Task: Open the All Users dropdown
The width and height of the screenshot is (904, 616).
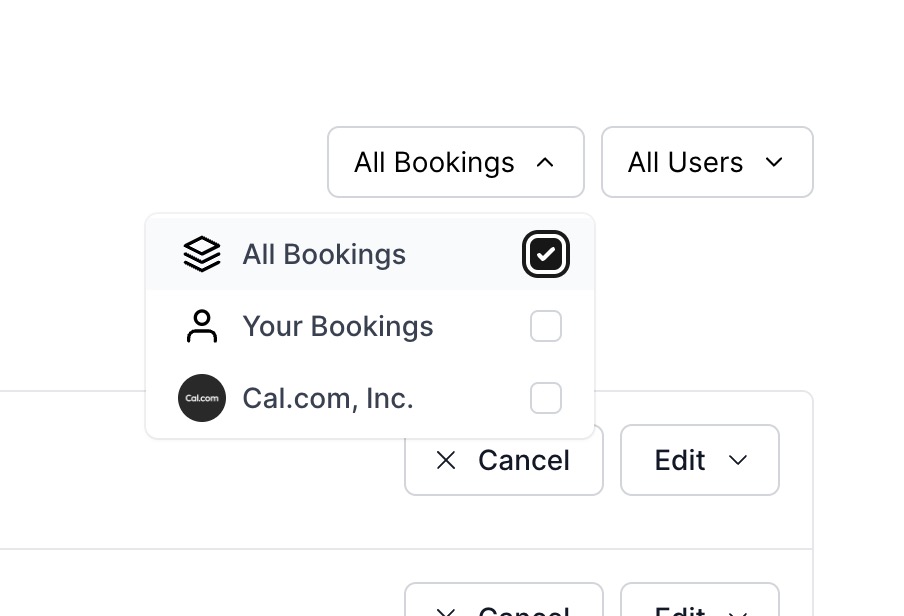Action: (706, 162)
